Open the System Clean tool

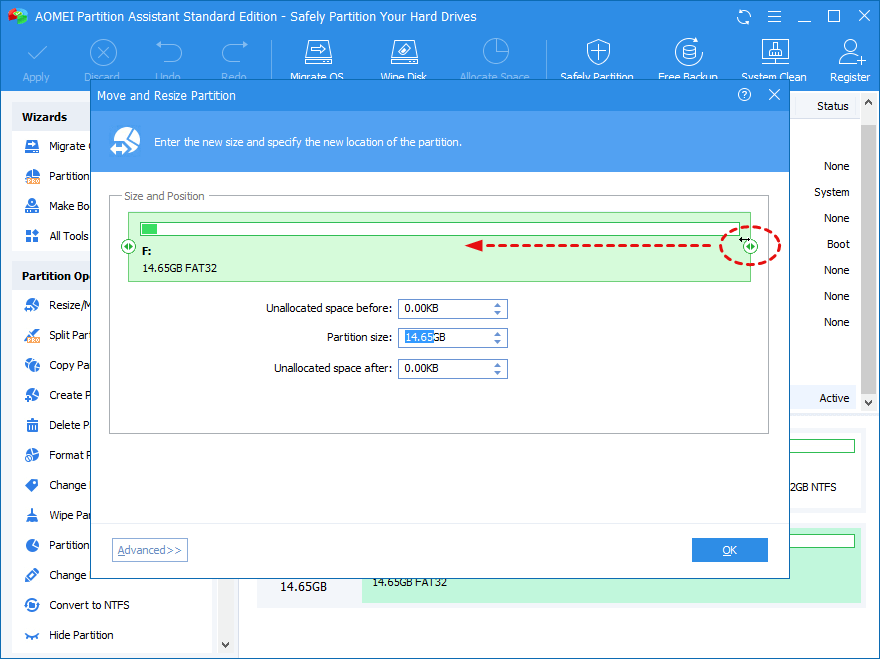(x=774, y=52)
